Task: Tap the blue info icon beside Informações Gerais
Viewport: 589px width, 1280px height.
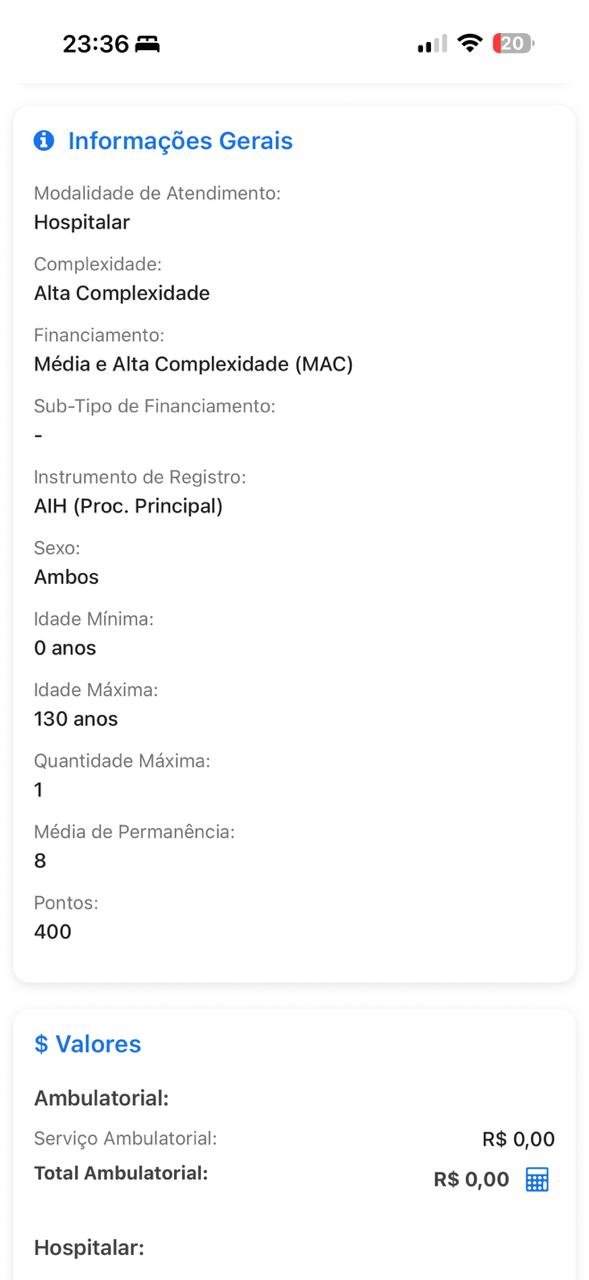Action: pos(44,140)
